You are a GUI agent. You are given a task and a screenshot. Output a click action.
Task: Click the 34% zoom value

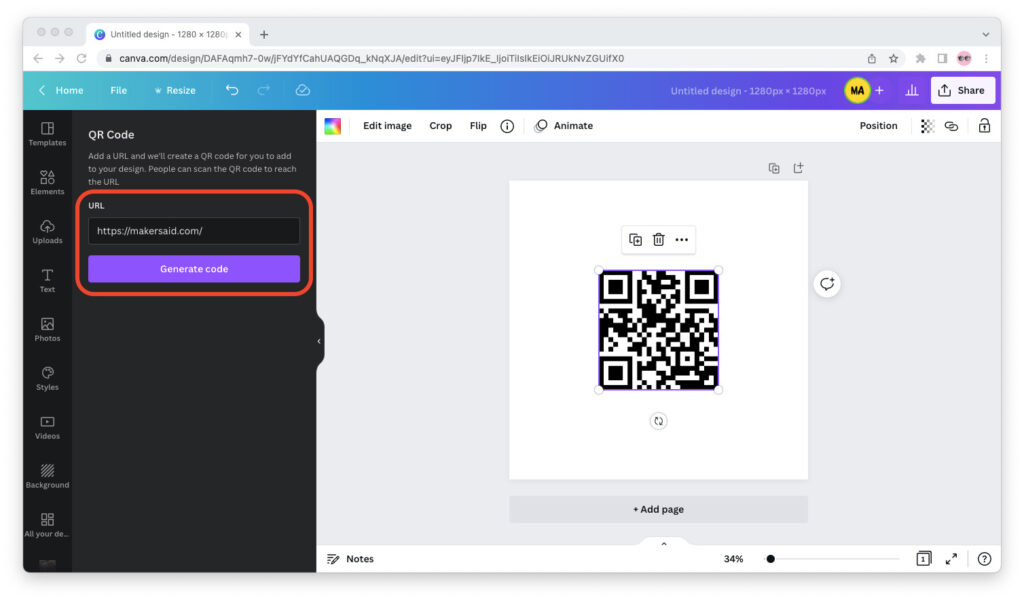point(733,559)
